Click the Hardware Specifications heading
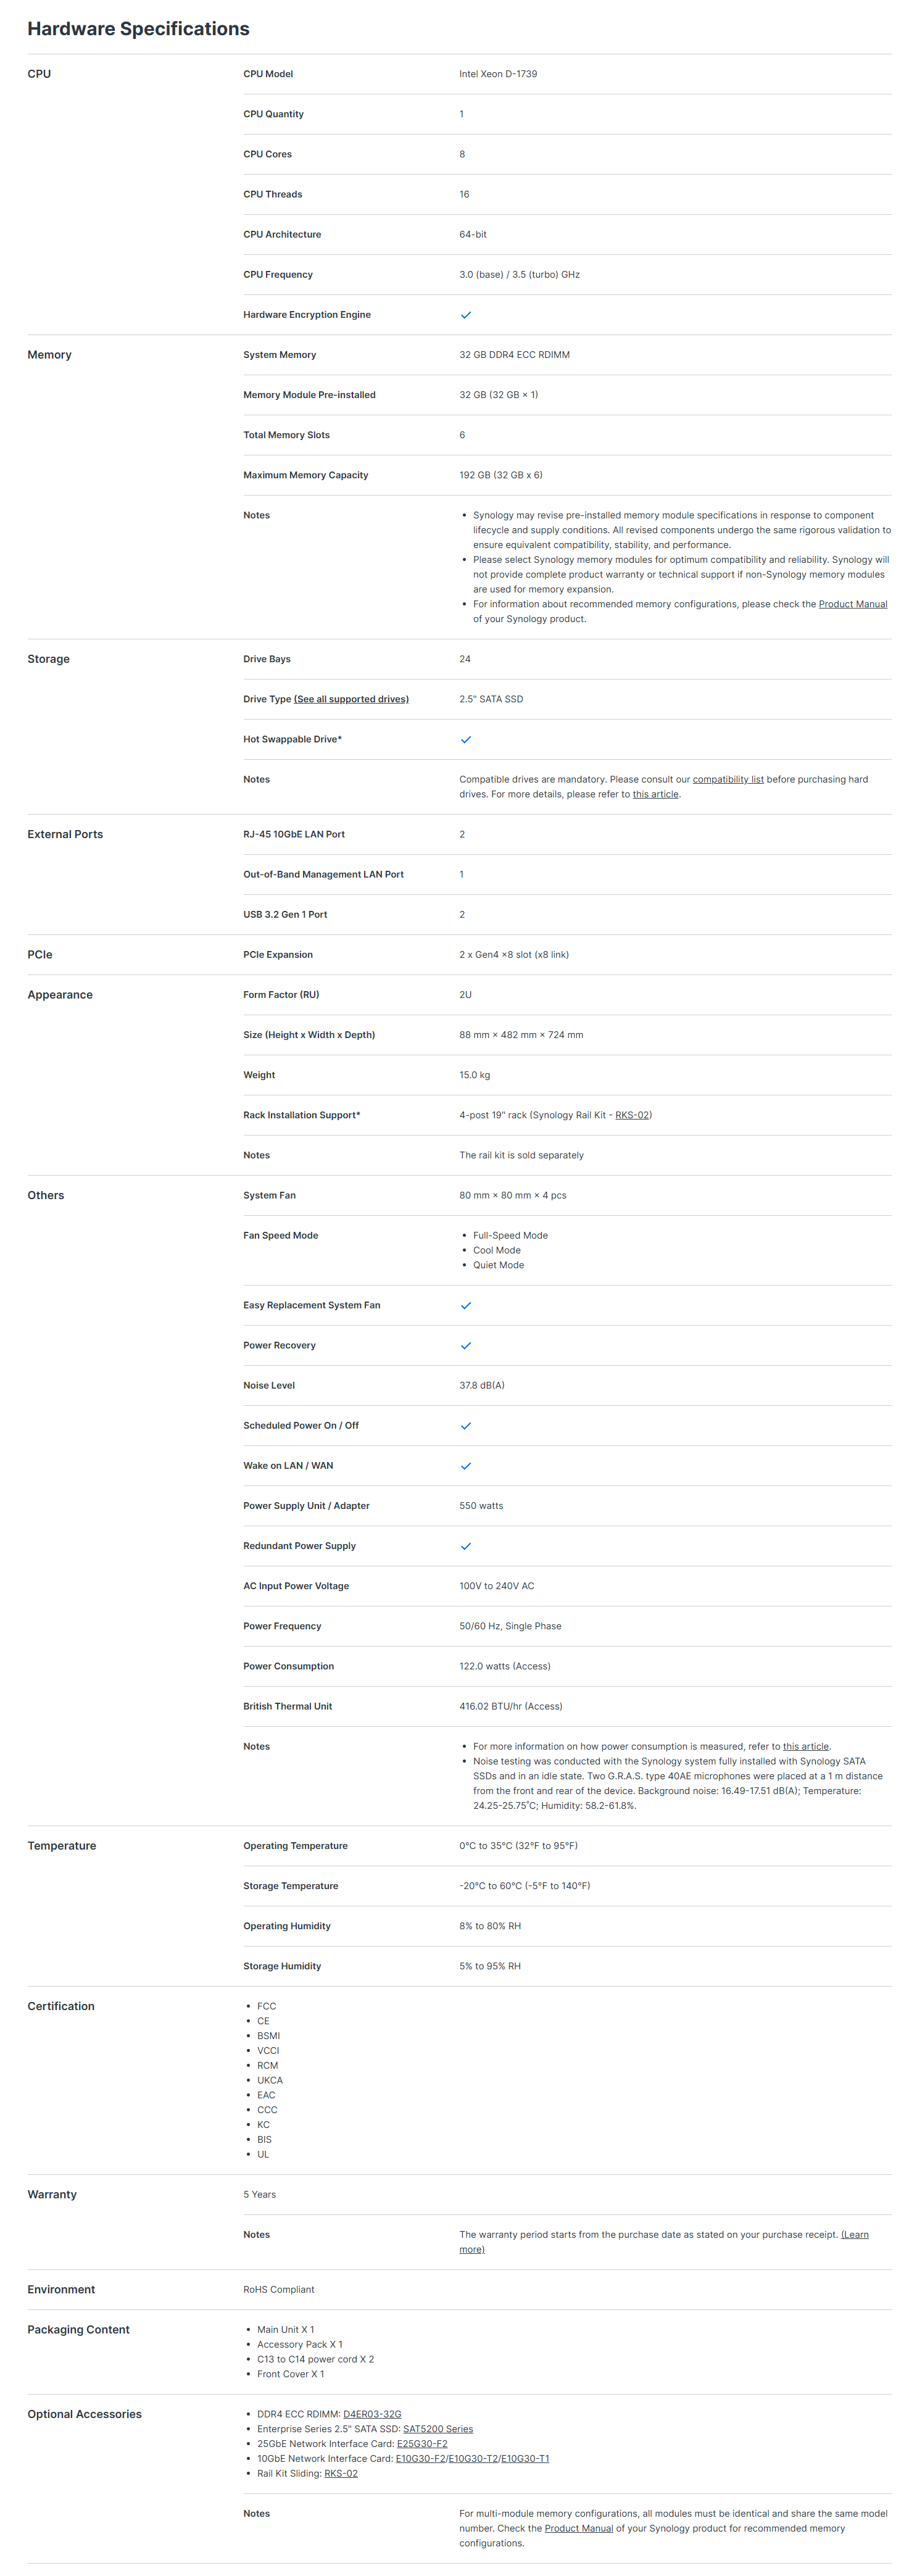Image resolution: width=917 pixels, height=2576 pixels. coord(138,29)
